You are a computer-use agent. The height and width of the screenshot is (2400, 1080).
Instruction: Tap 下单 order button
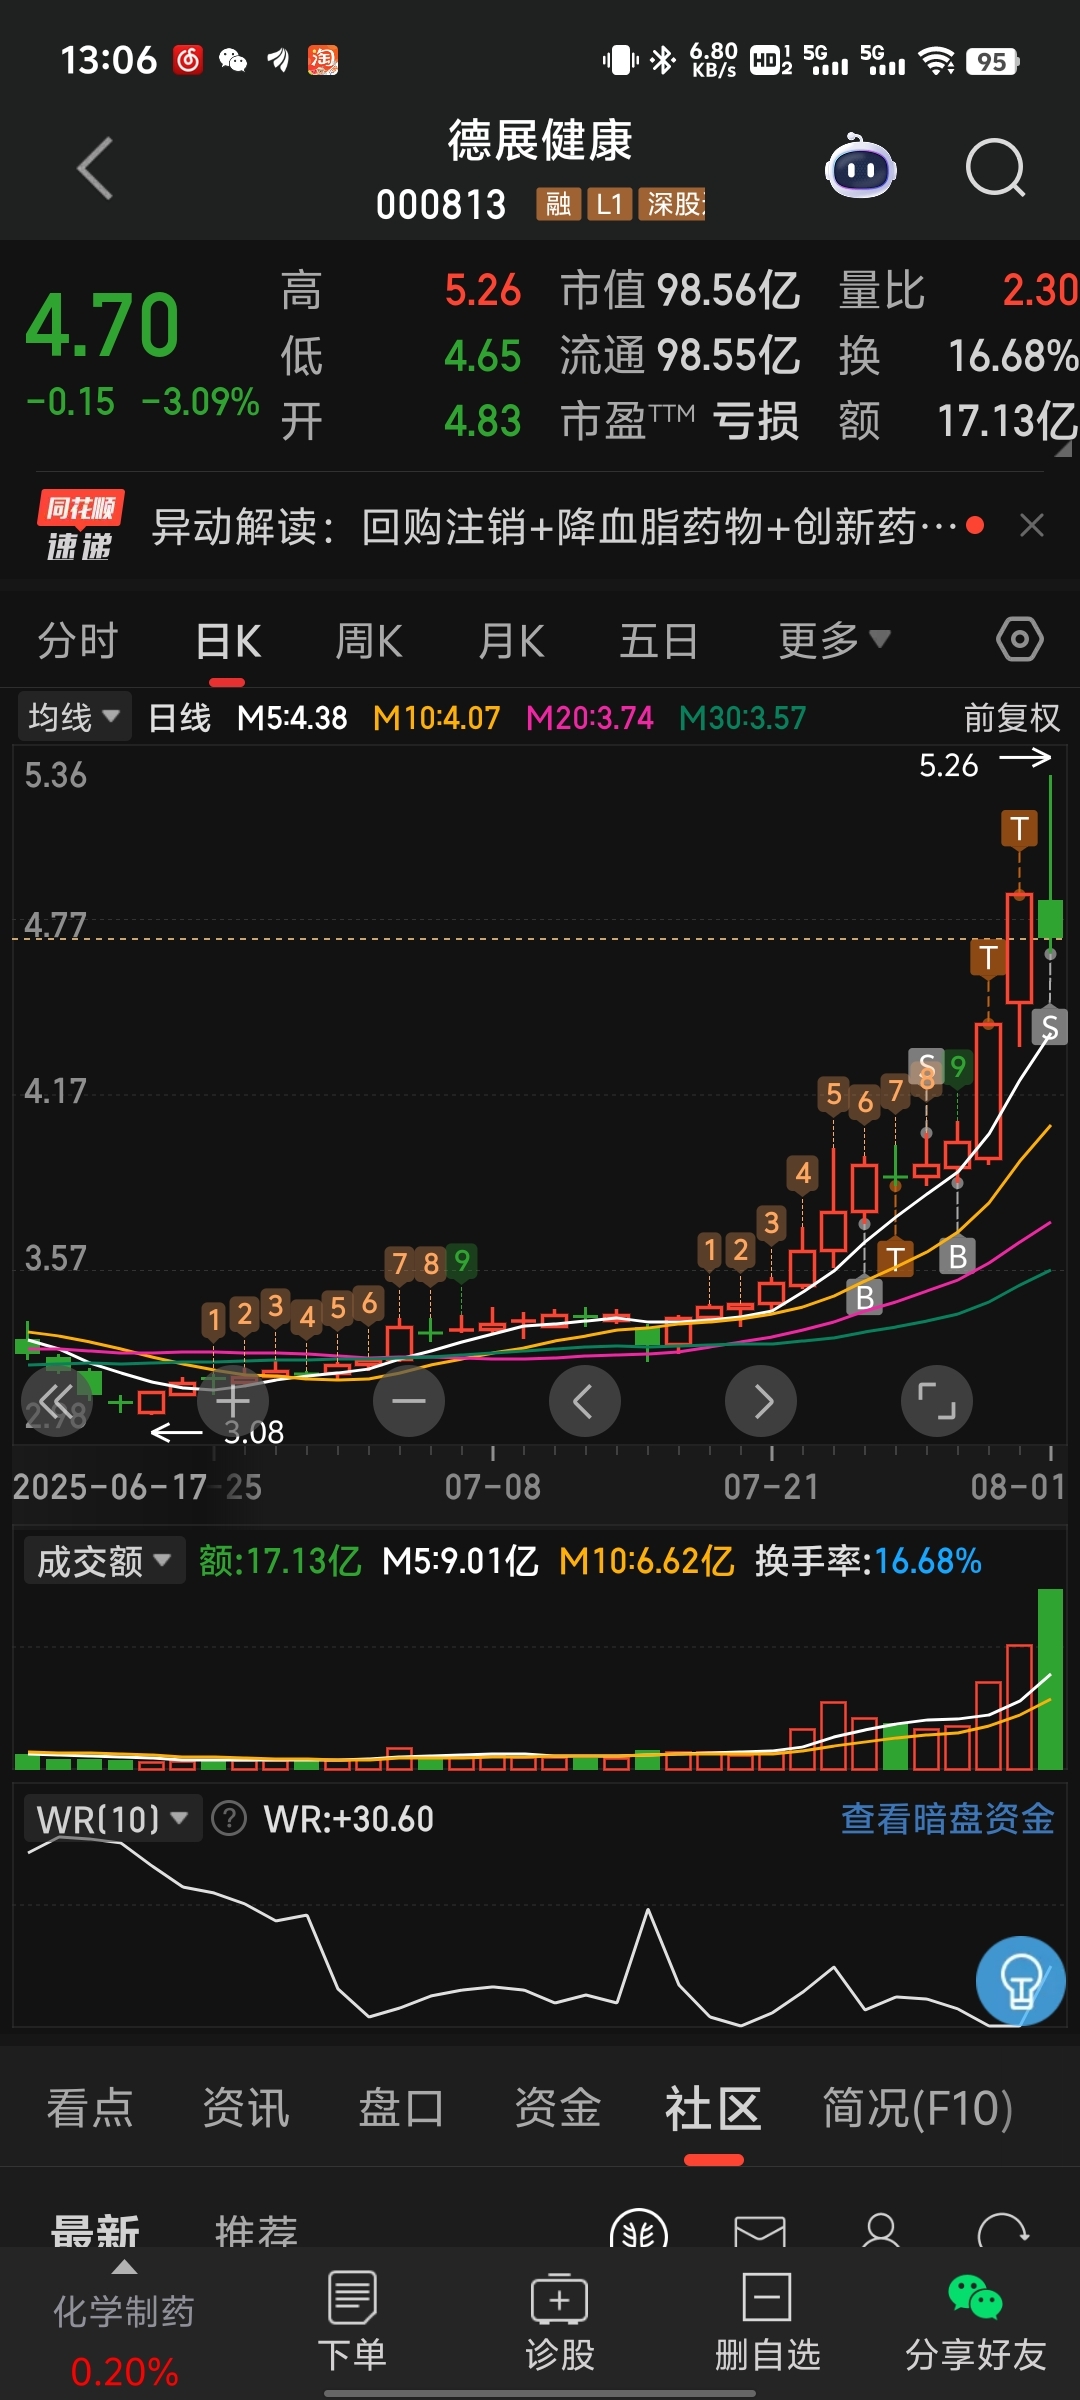(x=352, y=2323)
